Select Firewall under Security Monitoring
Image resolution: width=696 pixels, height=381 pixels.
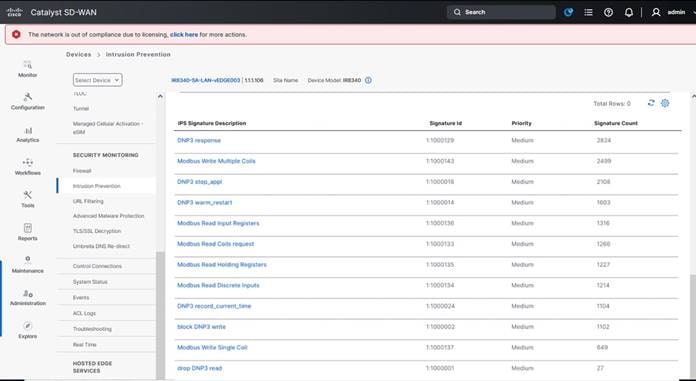[82, 171]
